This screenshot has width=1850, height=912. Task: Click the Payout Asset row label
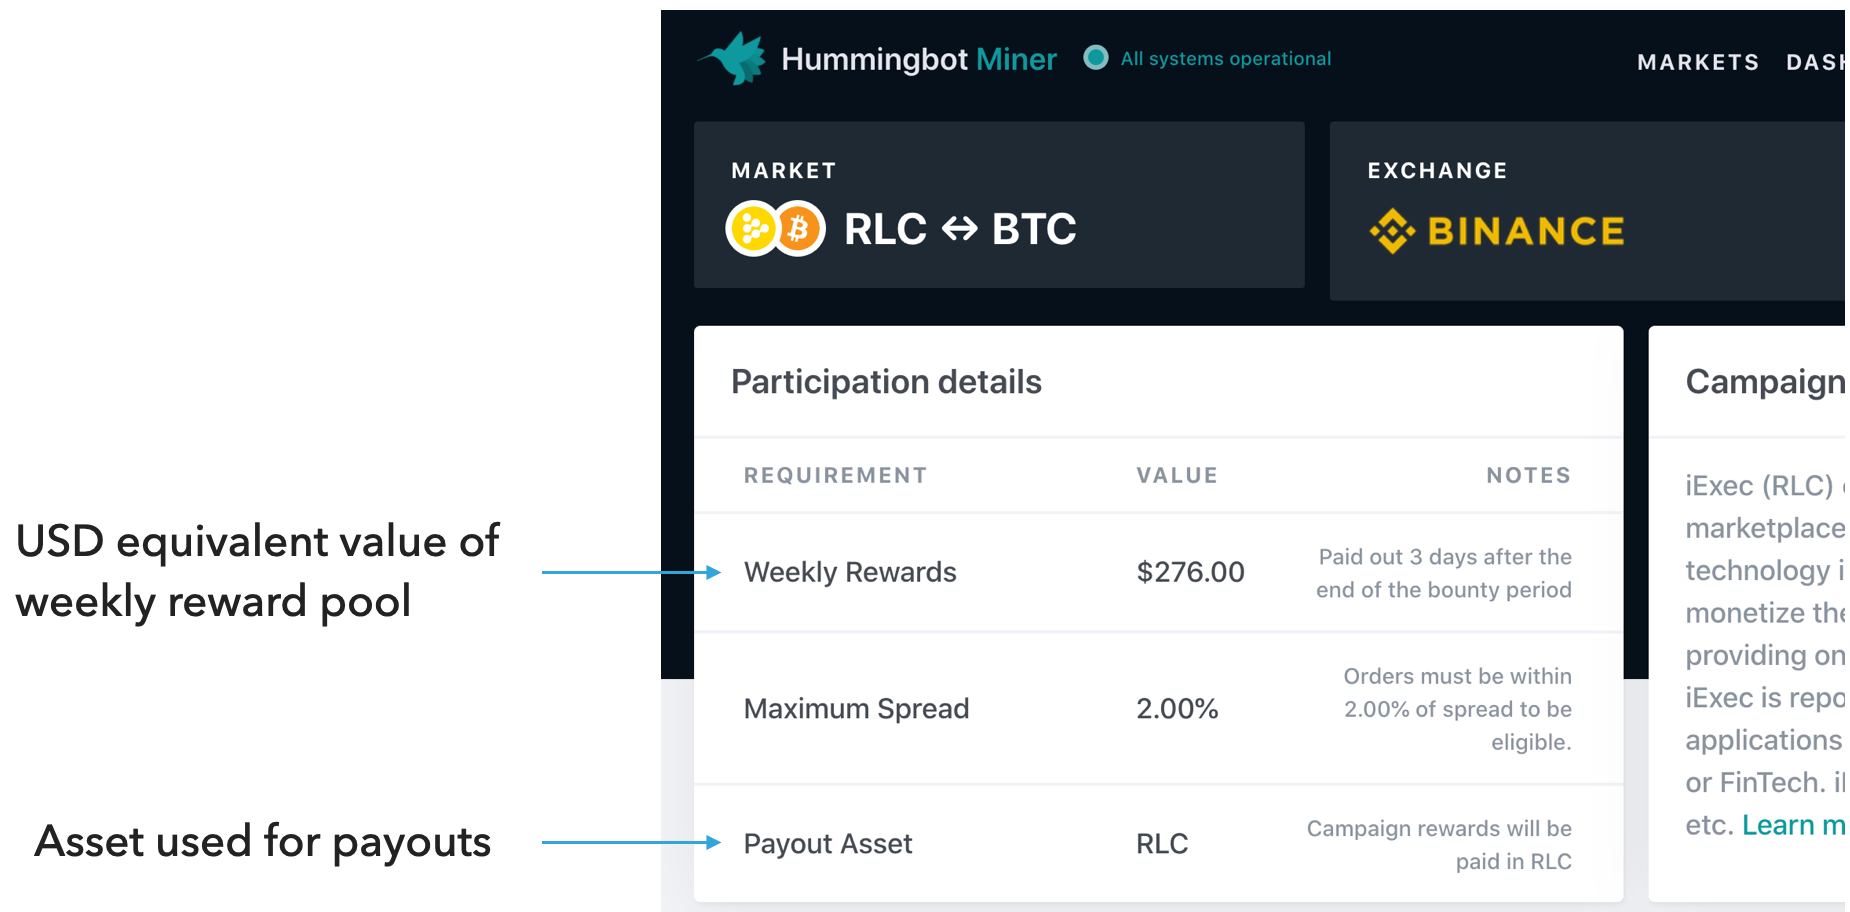click(x=828, y=844)
